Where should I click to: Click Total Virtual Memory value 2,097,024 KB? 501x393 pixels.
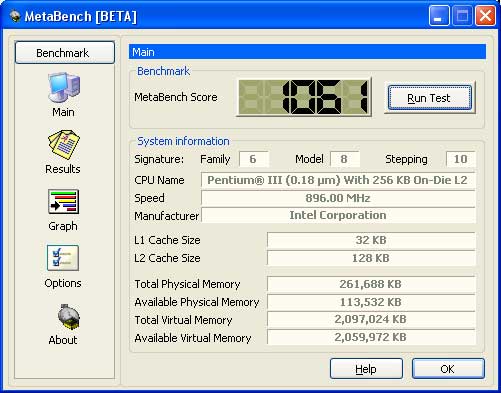point(371,319)
